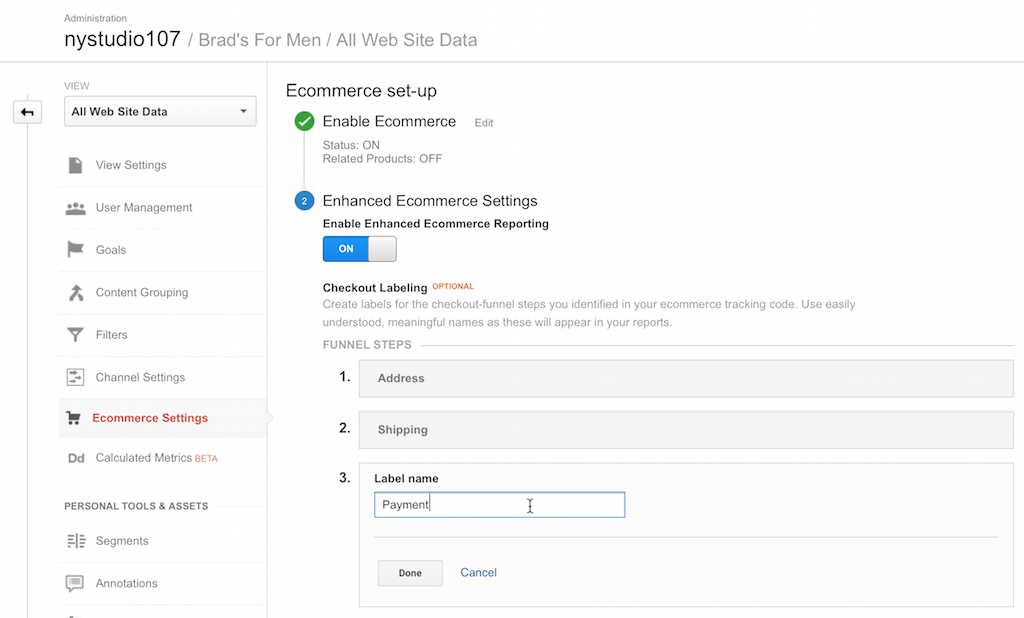Open Ecommerce Settings in the sidebar
1024x618 pixels.
(150, 418)
